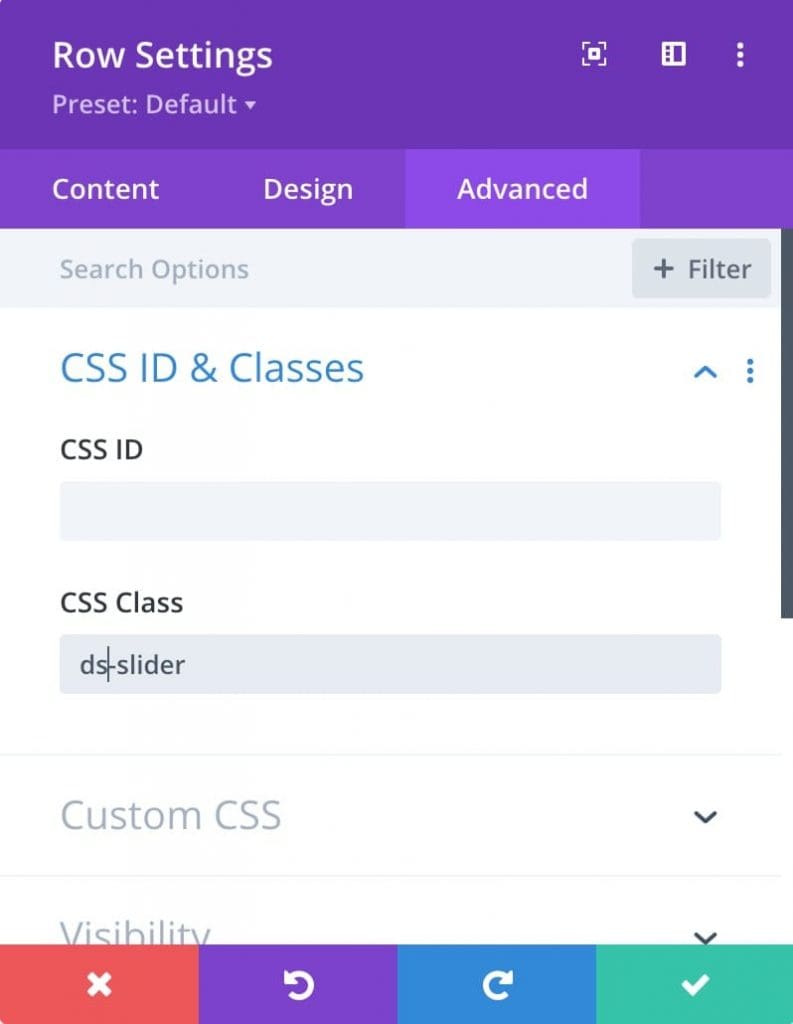The height and width of the screenshot is (1024, 793).
Task: Open the Preset: Default dropdown
Action: (x=154, y=104)
